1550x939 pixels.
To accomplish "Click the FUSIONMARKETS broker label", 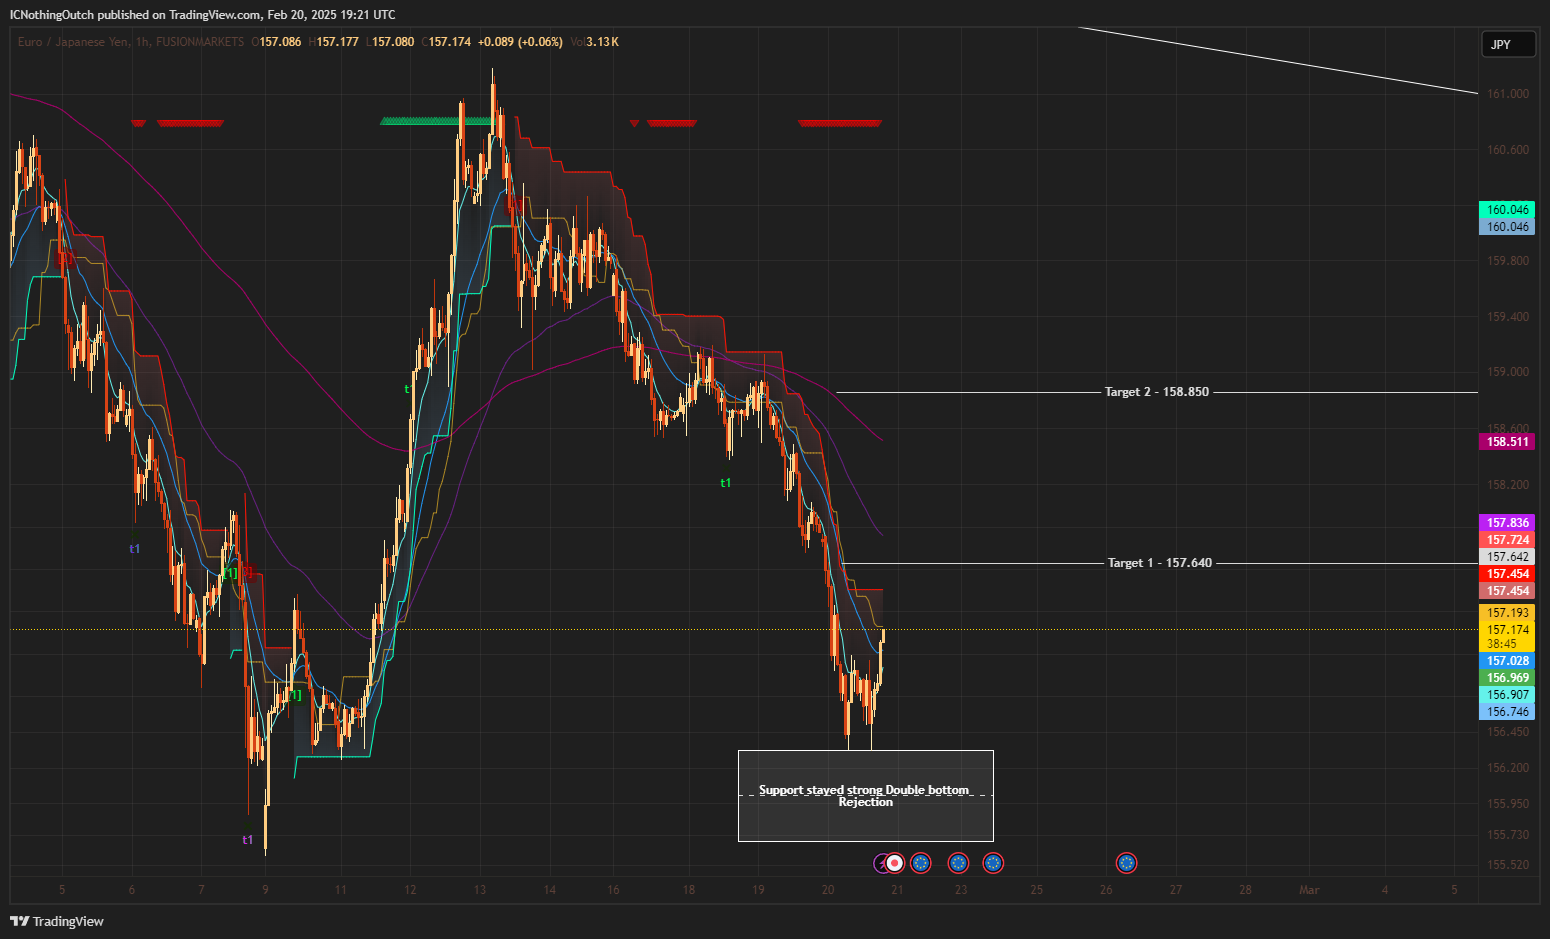I will pyautogui.click(x=200, y=42).
